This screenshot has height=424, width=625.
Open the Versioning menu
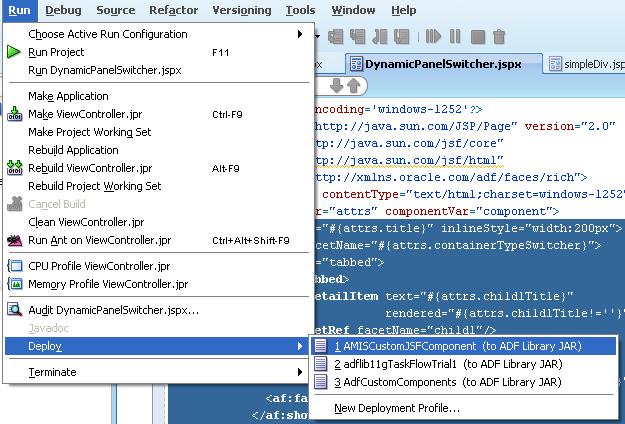pos(241,10)
